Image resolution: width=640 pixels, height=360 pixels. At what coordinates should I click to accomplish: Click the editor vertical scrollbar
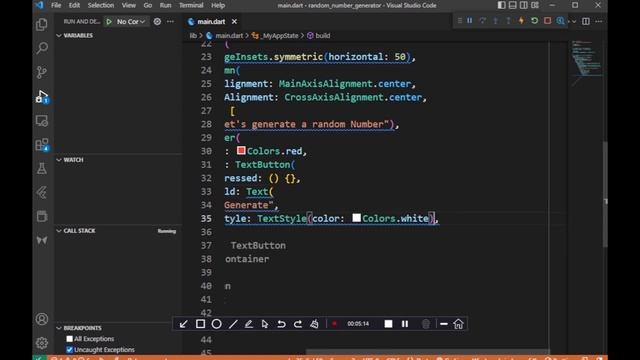tap(605, 194)
